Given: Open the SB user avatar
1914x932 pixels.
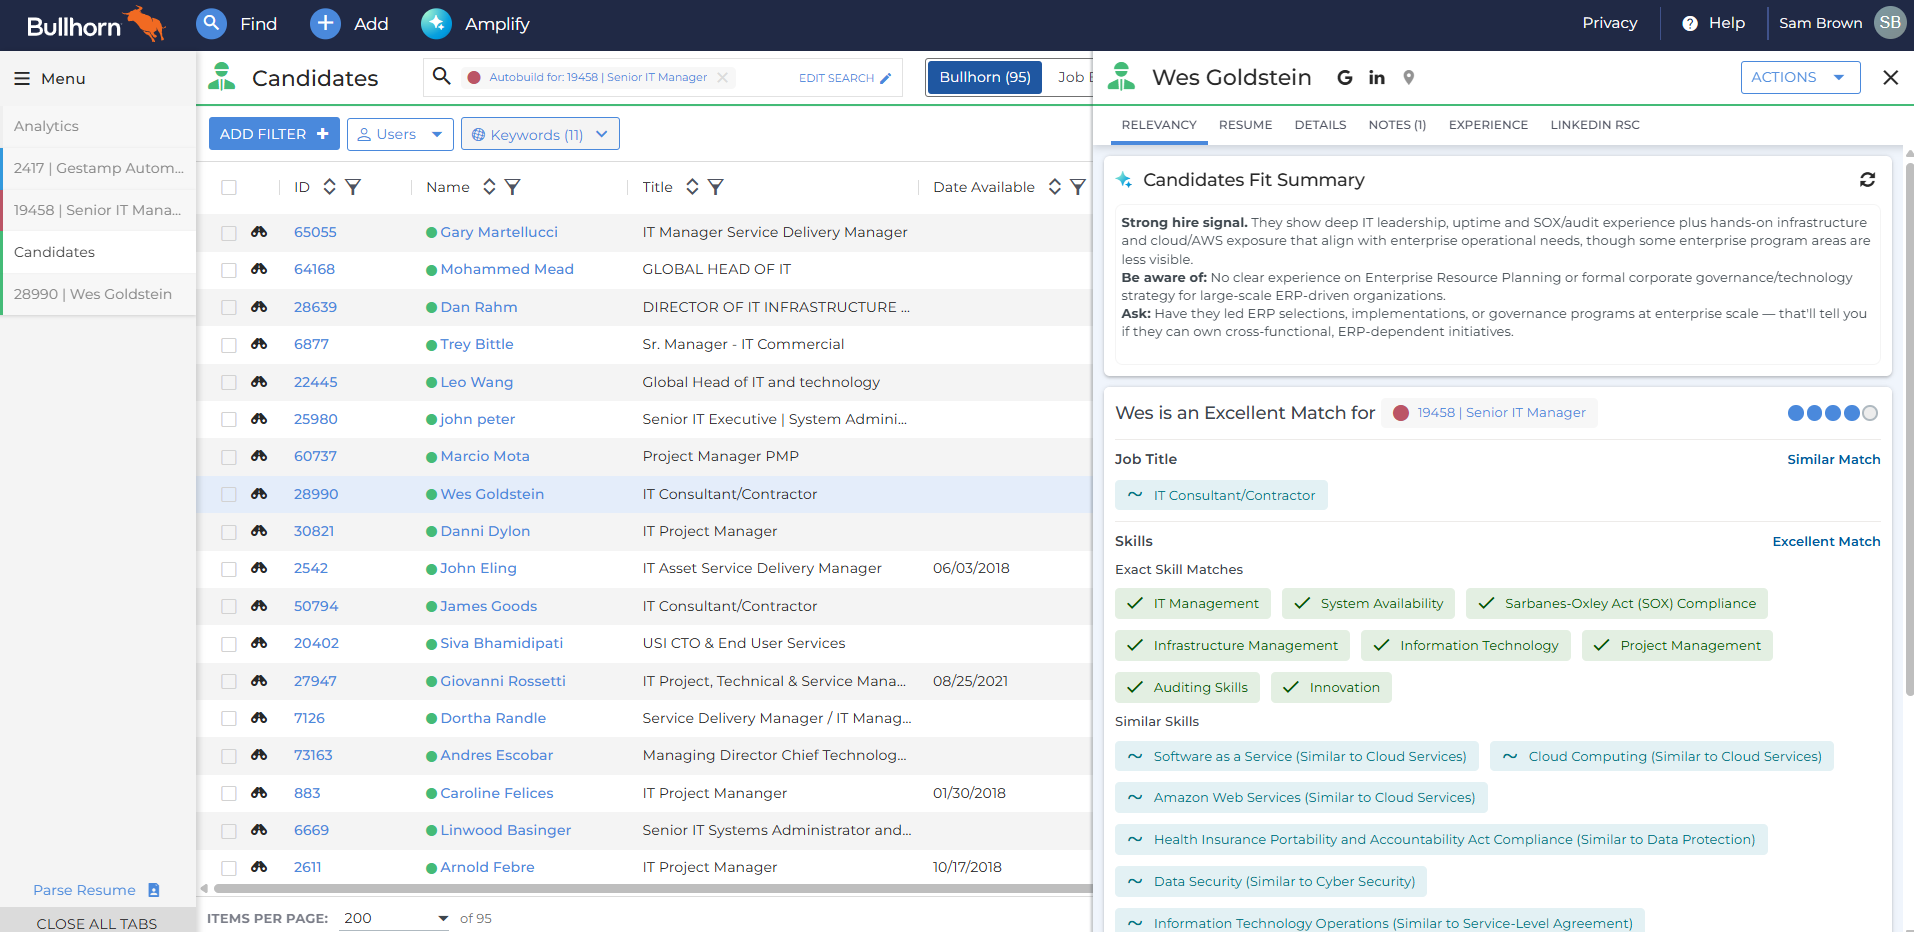Looking at the screenshot, I should click(x=1889, y=23).
